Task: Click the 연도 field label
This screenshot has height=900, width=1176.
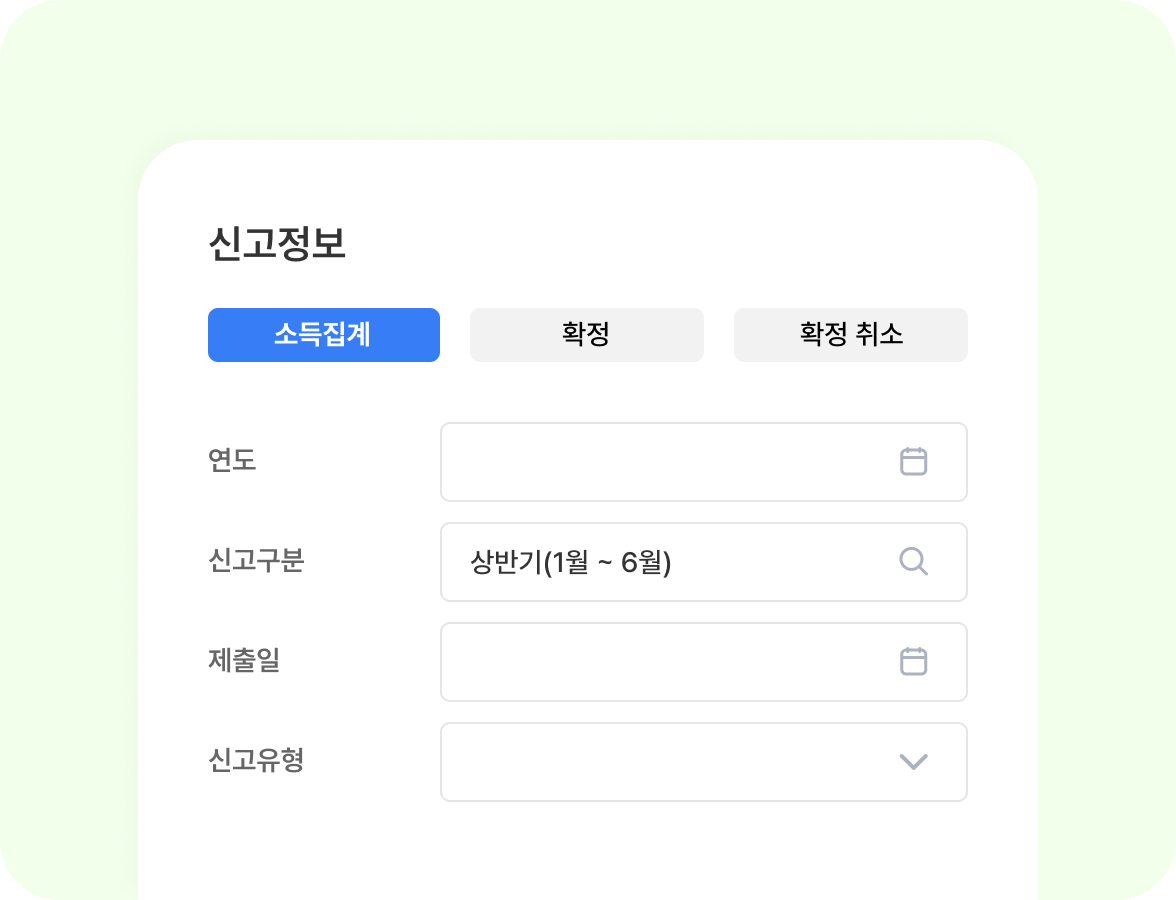Action: (232, 461)
